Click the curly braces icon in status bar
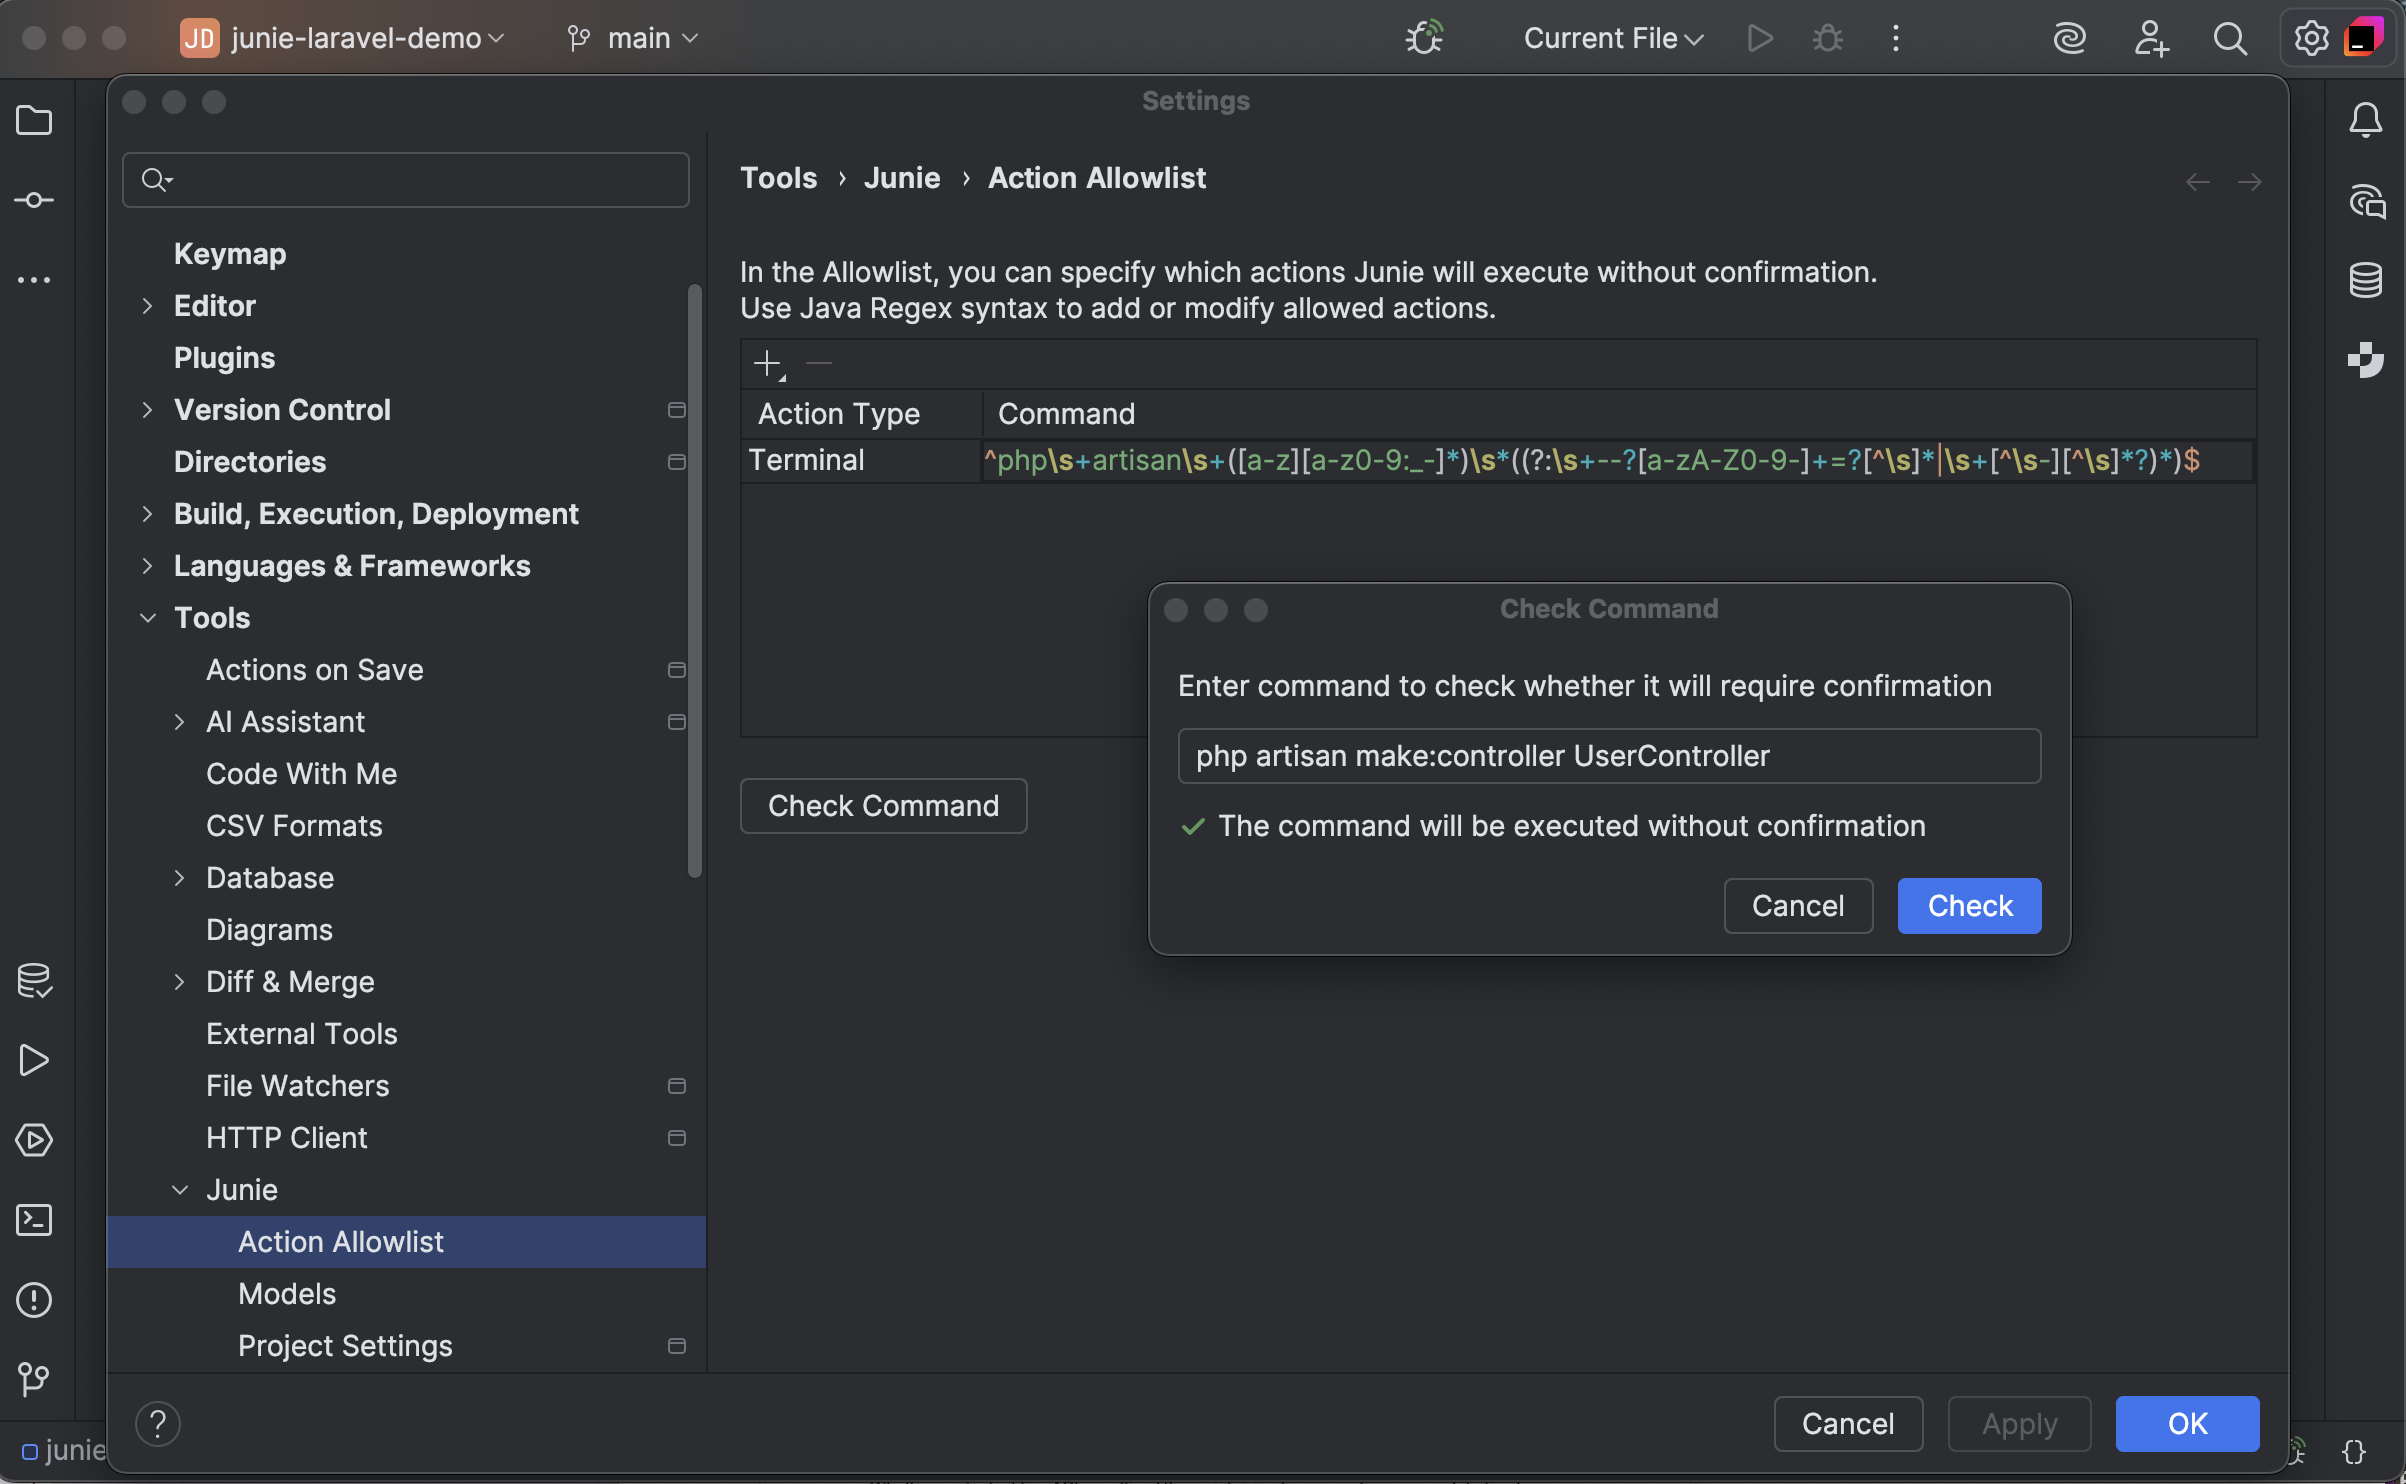Viewport: 2406px width, 1484px height. tap(2355, 1452)
